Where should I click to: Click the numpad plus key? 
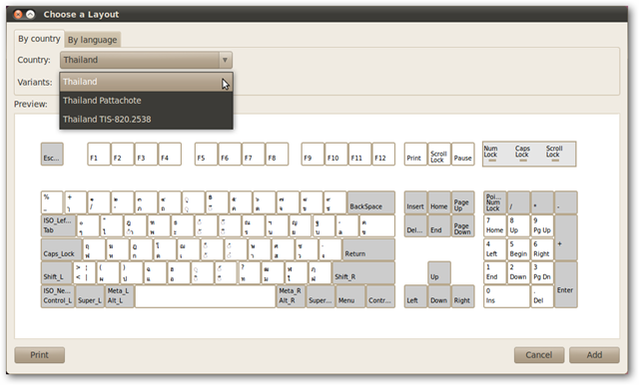pos(566,238)
